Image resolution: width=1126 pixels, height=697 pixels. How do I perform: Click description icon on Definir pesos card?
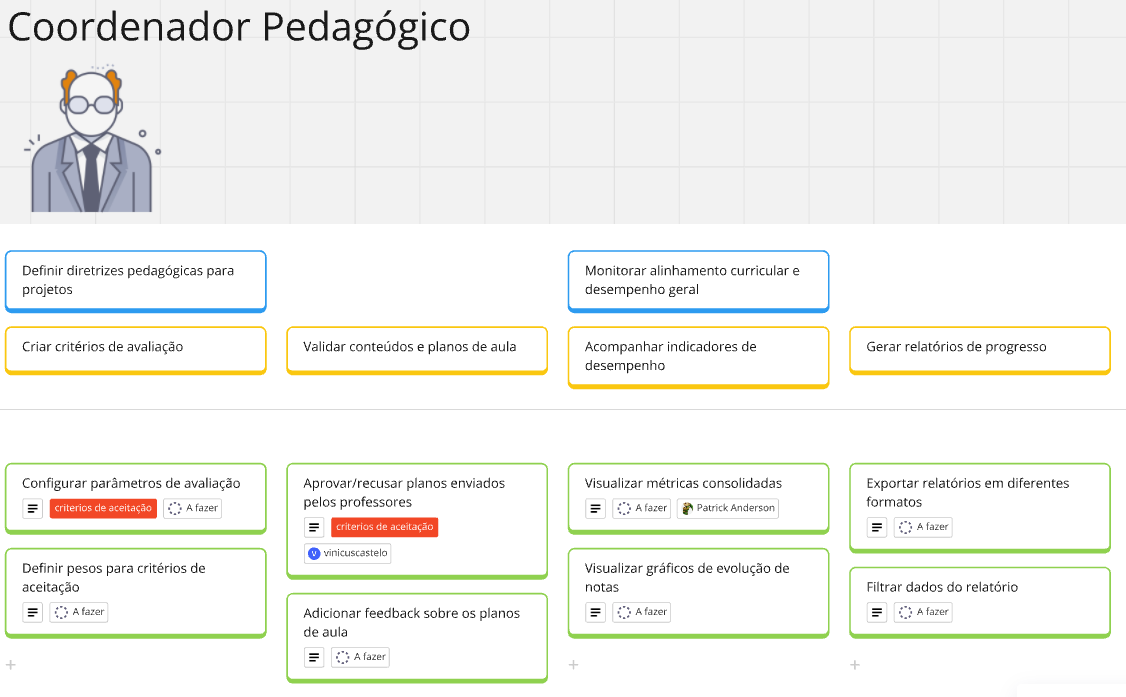click(32, 612)
